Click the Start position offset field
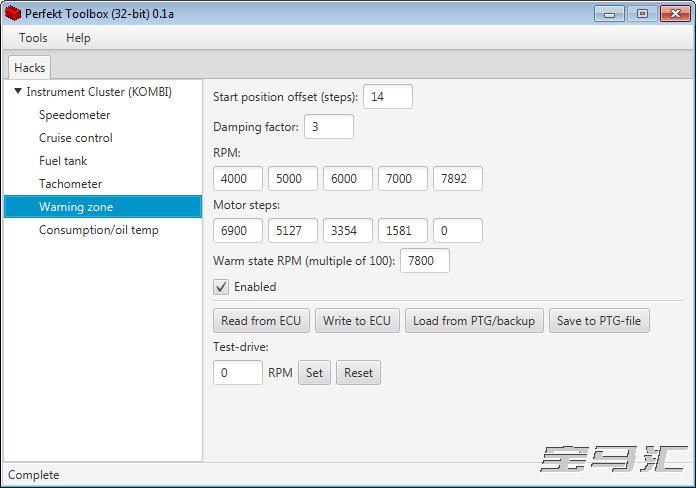This screenshot has height=488, width=696. (x=388, y=97)
